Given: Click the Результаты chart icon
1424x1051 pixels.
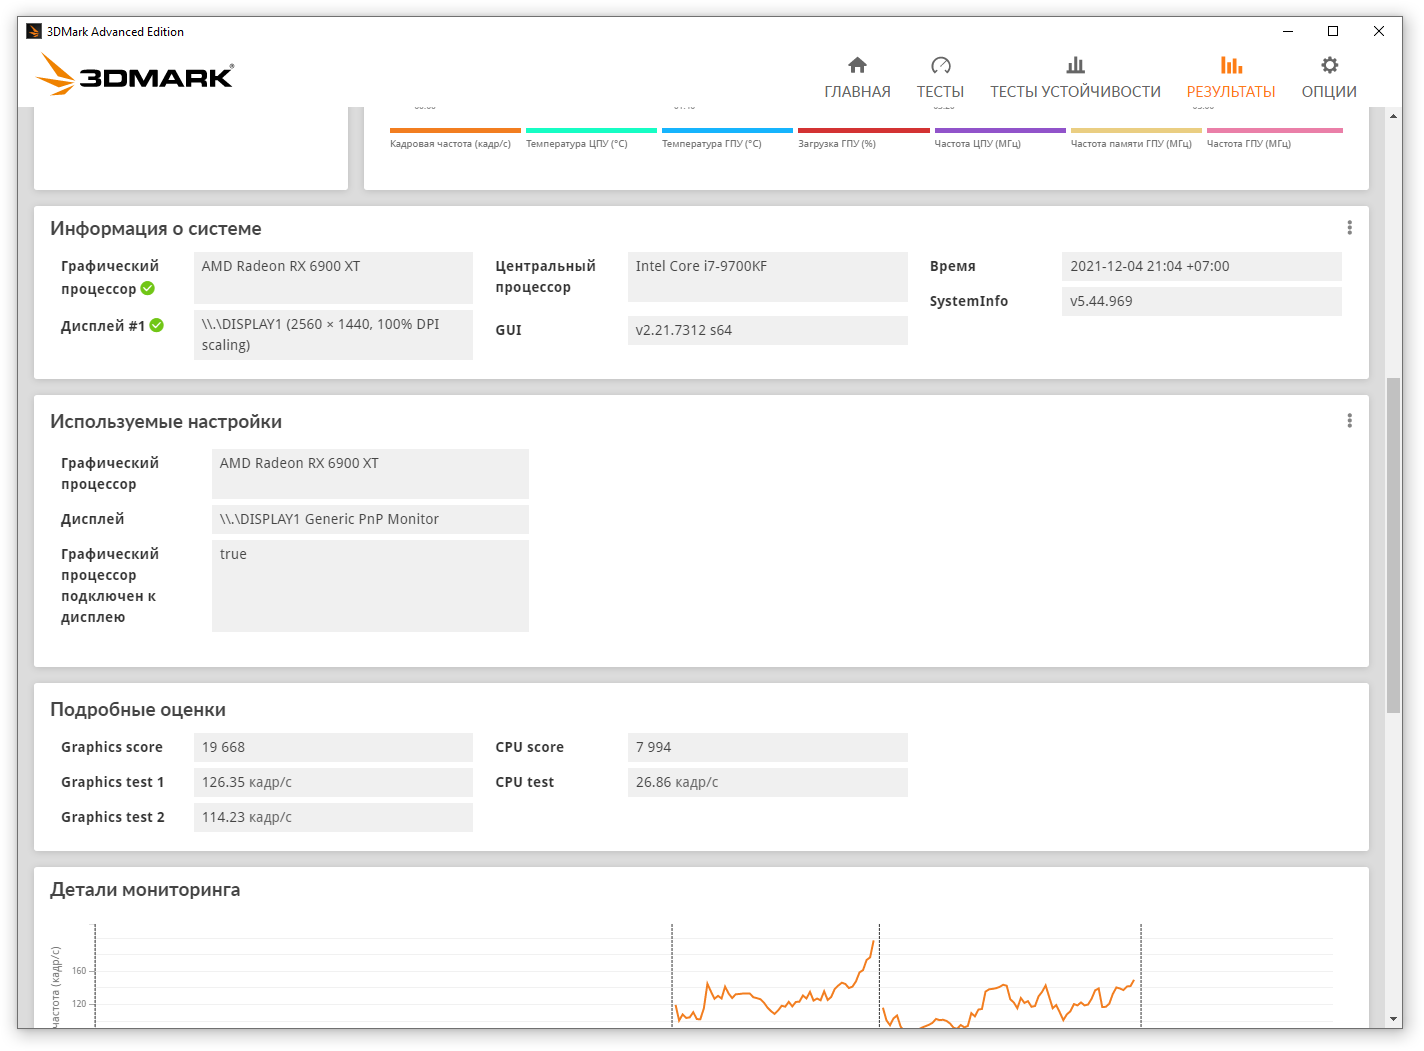Looking at the screenshot, I should click(1231, 66).
